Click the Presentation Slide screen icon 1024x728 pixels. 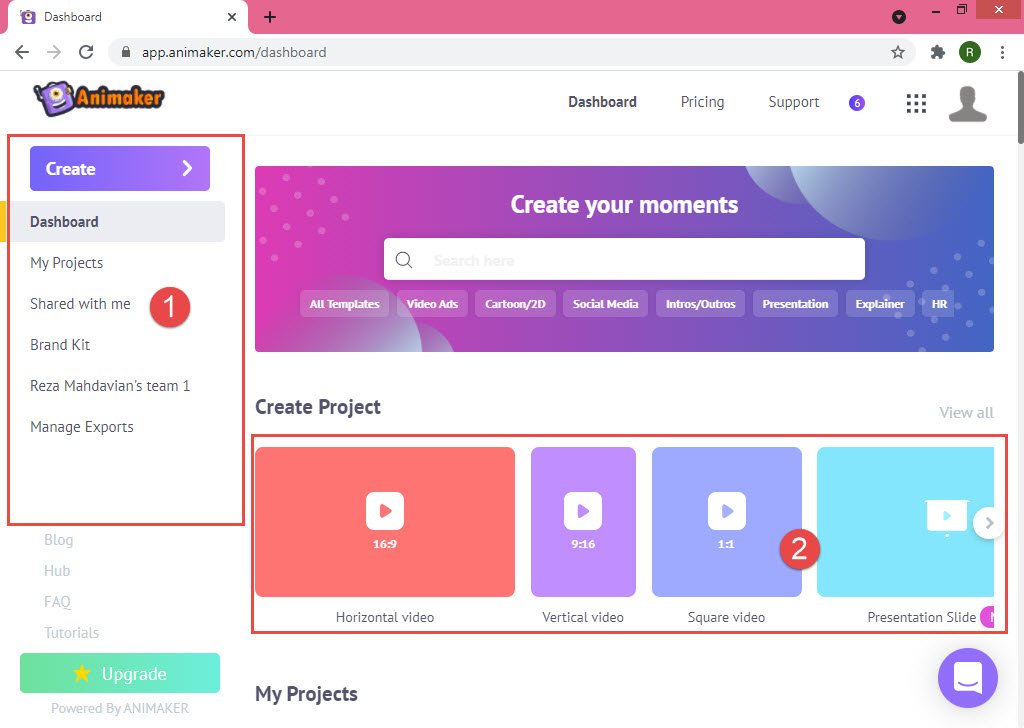tap(946, 517)
